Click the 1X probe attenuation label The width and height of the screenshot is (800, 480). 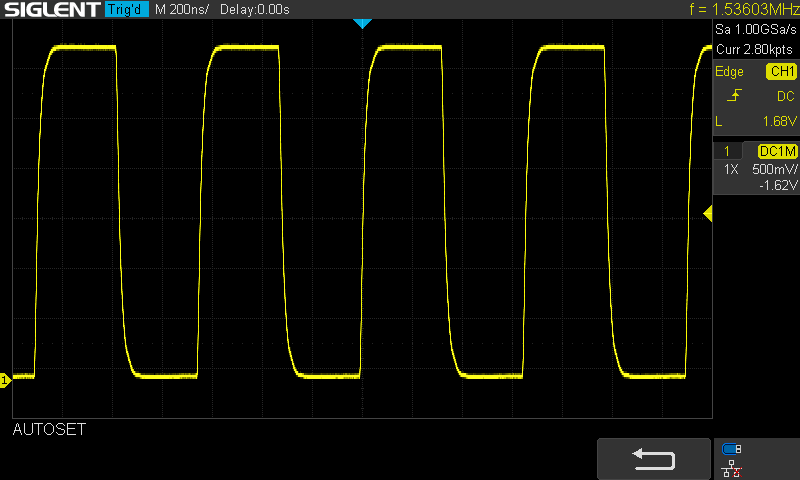[x=731, y=169]
